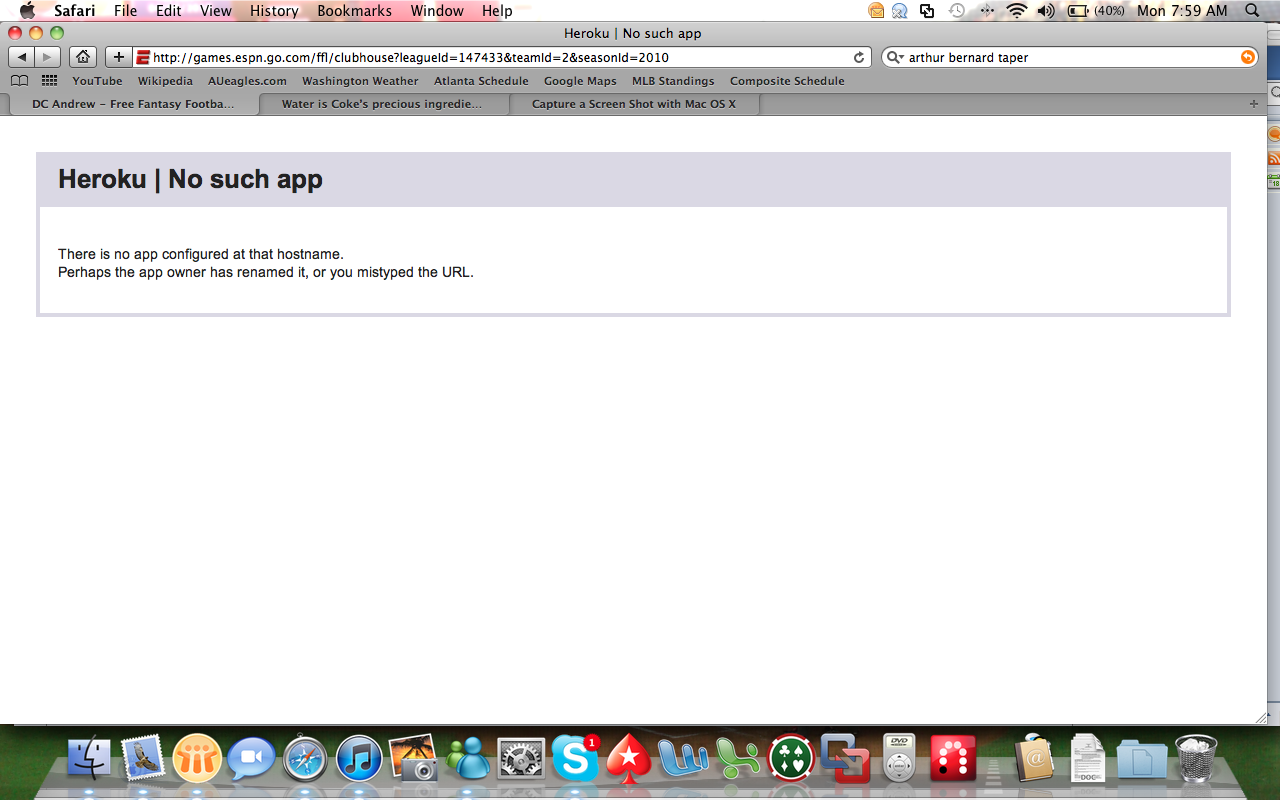Open the Address Book stack in Dock
Screen dimensions: 1280x800
(x=1034, y=758)
